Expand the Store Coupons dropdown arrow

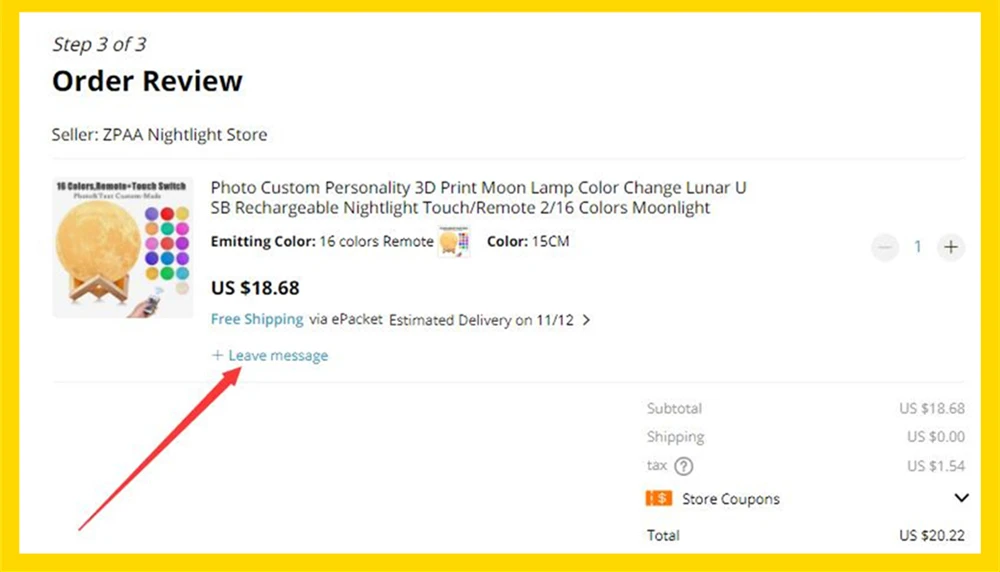(961, 498)
